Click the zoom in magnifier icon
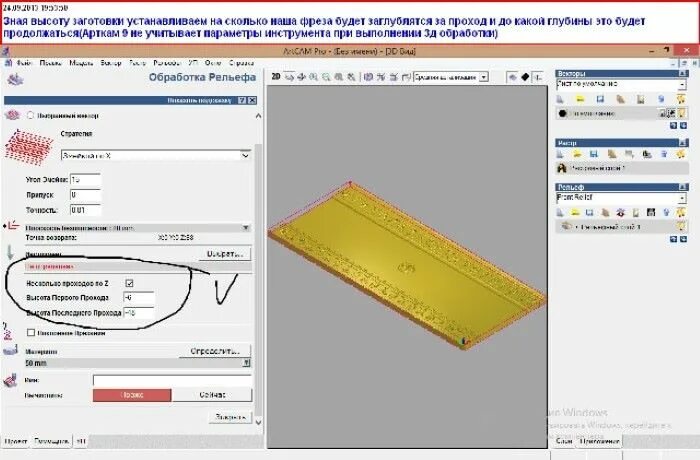This screenshot has height=460, width=700. [x=314, y=77]
